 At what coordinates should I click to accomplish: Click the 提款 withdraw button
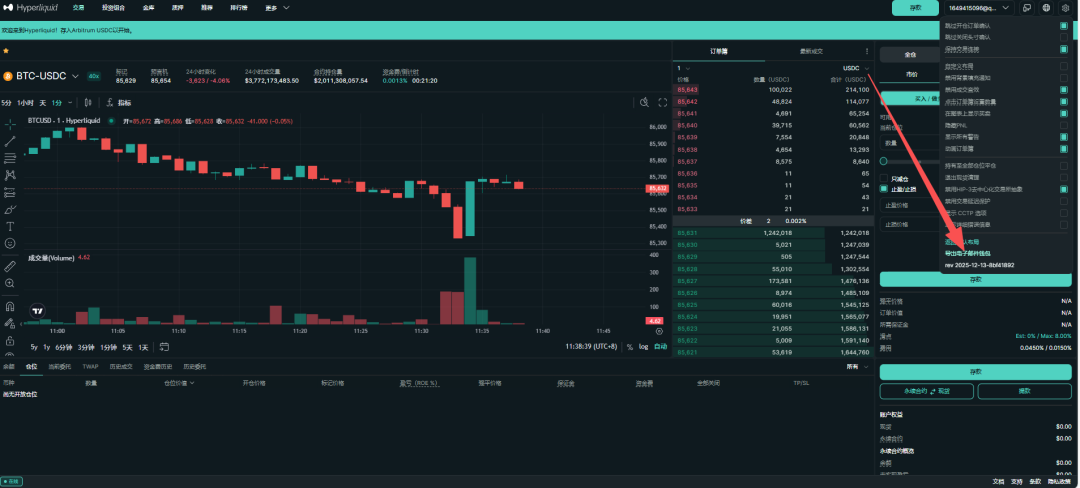[1024, 391]
